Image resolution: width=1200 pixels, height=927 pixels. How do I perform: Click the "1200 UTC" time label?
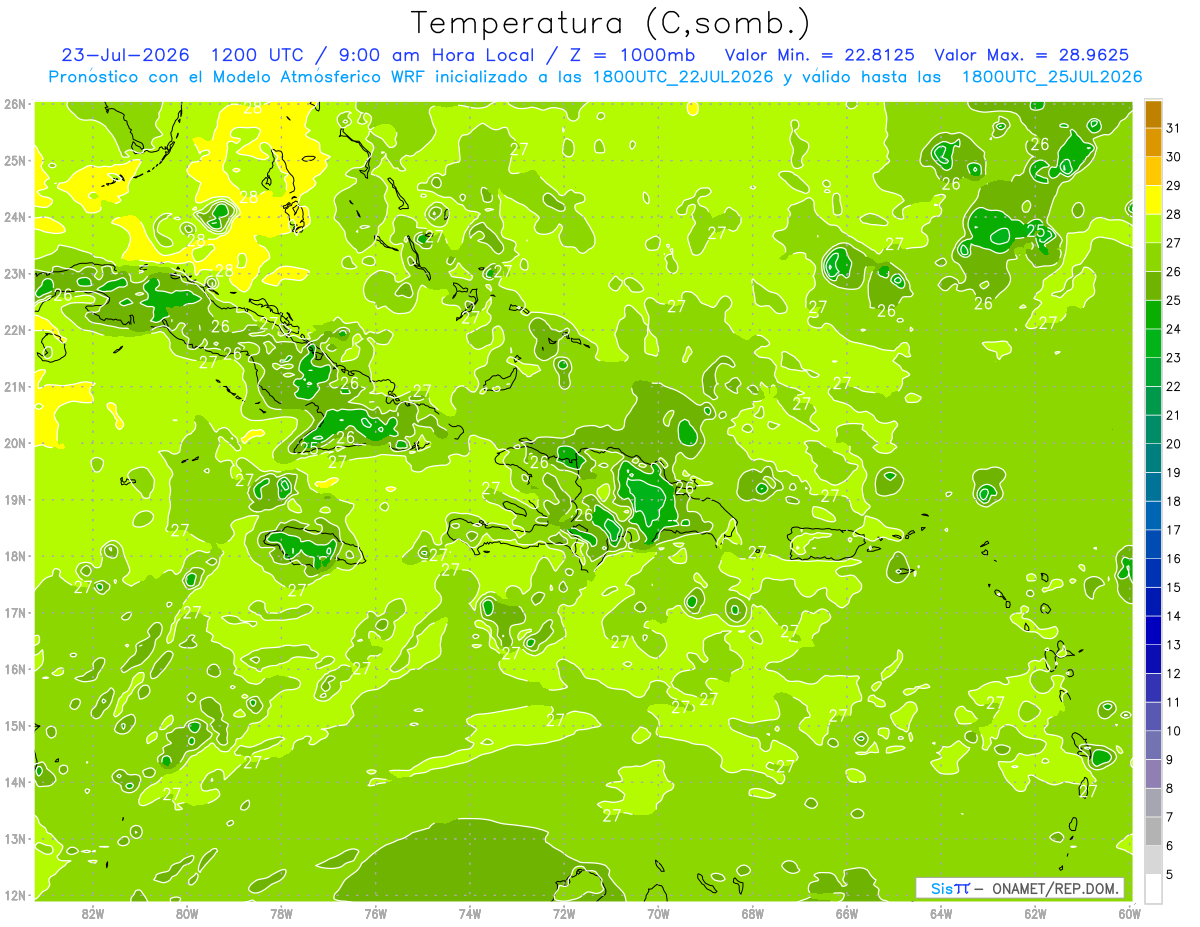255,54
